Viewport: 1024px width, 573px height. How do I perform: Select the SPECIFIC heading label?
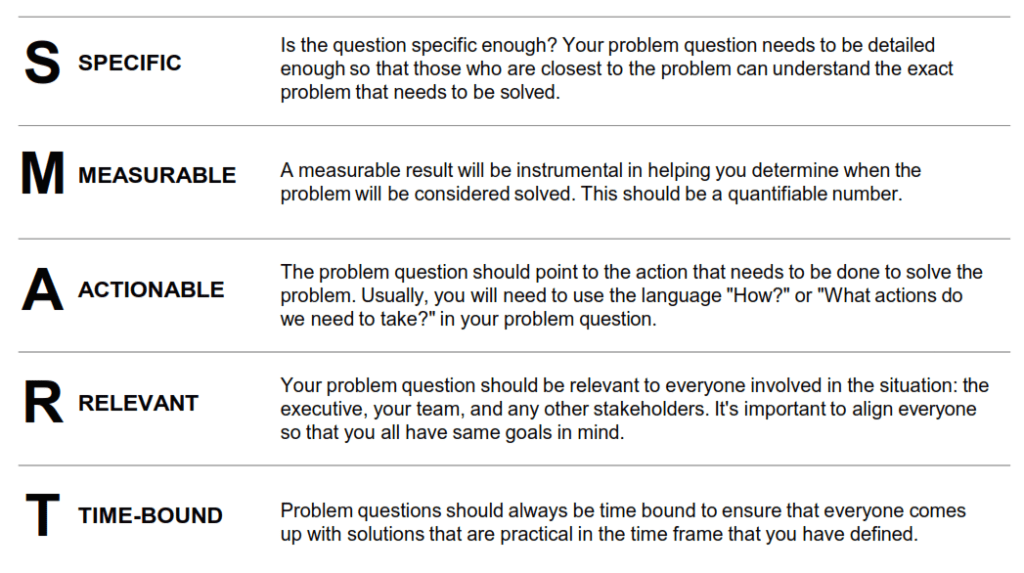(130, 63)
